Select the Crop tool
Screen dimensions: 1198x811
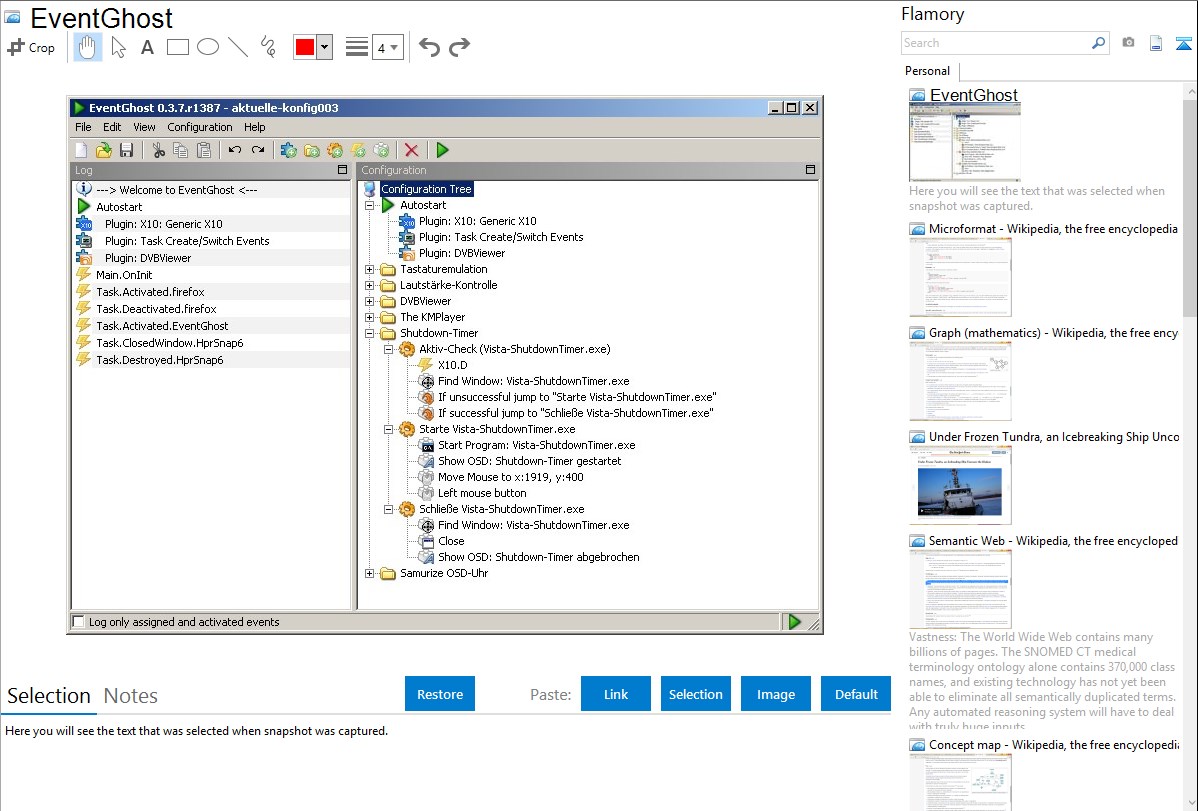31,47
